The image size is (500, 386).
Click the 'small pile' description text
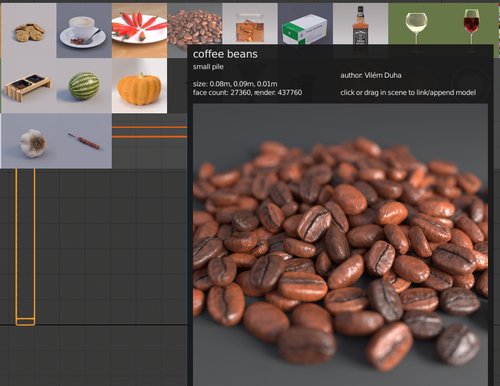(208, 67)
